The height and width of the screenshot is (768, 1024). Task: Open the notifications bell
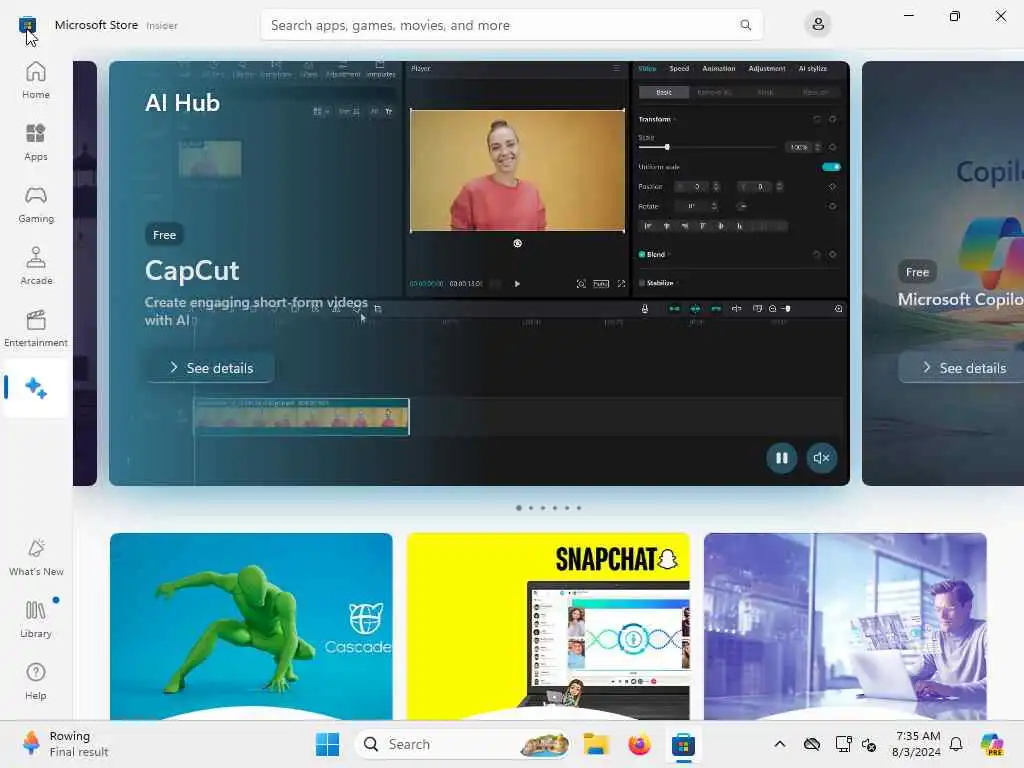(956, 744)
